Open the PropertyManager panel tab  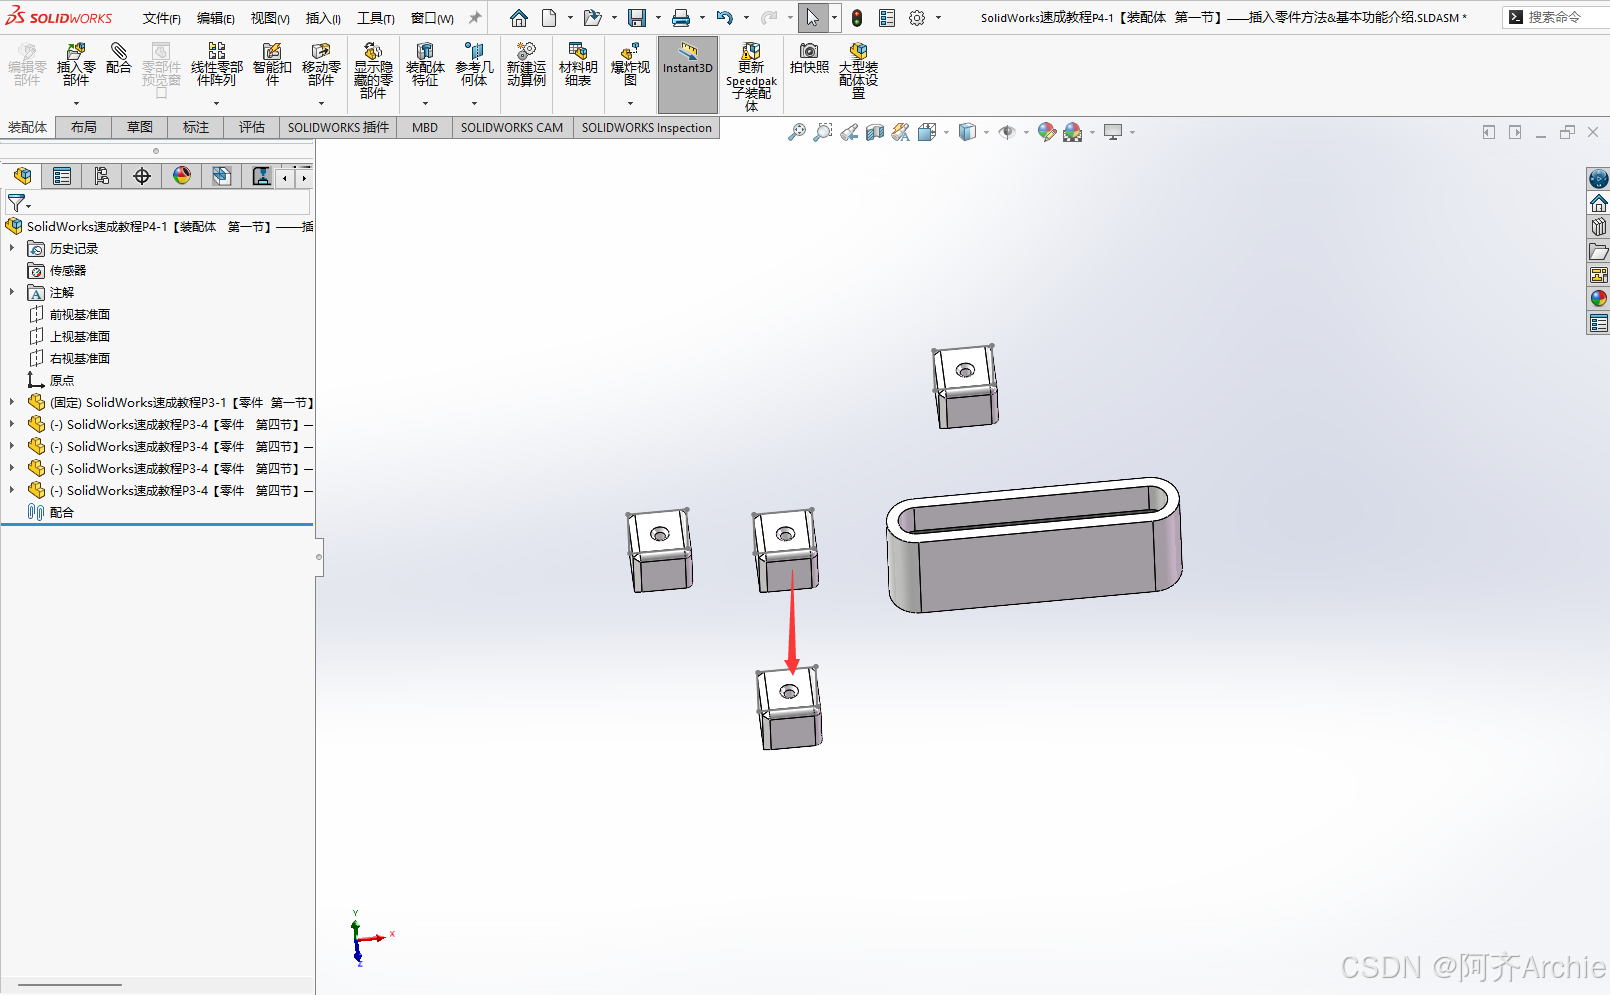pyautogui.click(x=62, y=176)
